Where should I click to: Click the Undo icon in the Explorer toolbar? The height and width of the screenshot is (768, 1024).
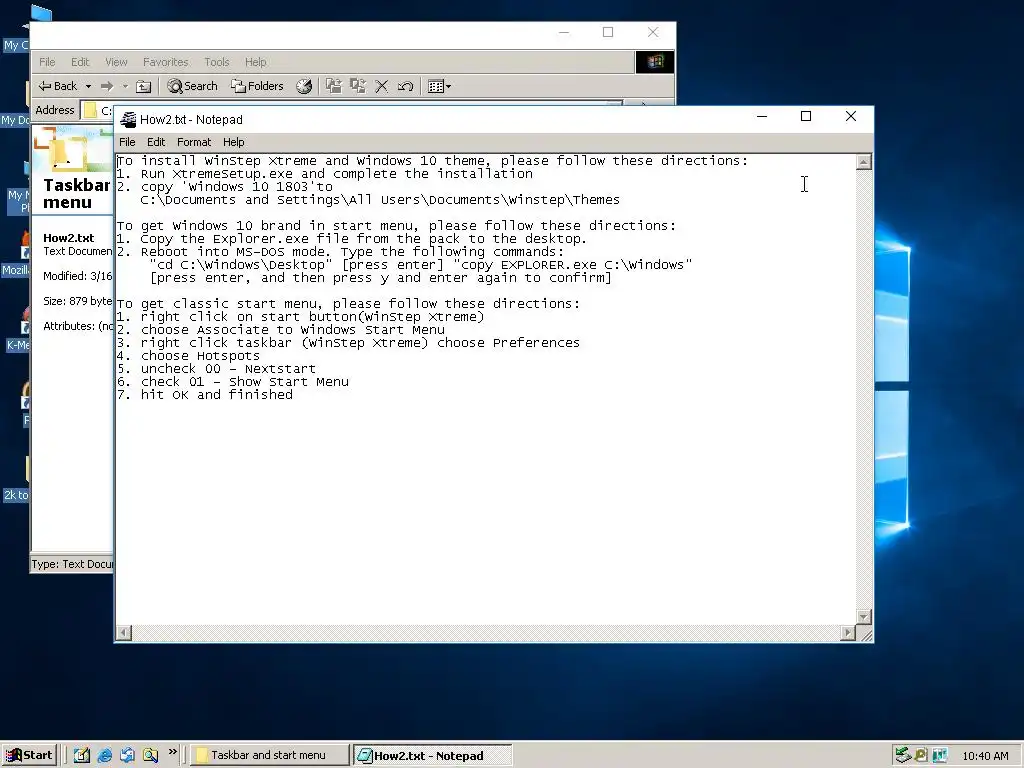(406, 86)
